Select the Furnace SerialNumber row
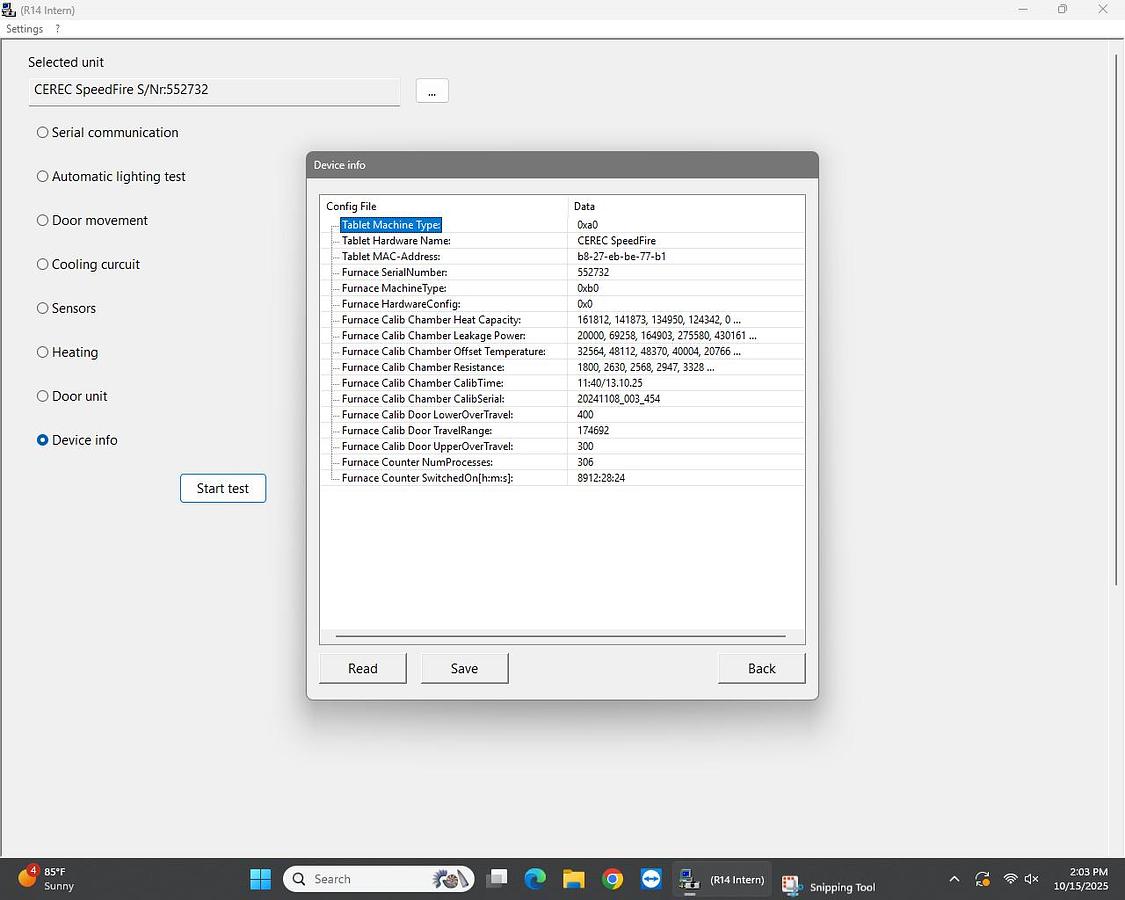The image size is (1125, 900). point(394,272)
